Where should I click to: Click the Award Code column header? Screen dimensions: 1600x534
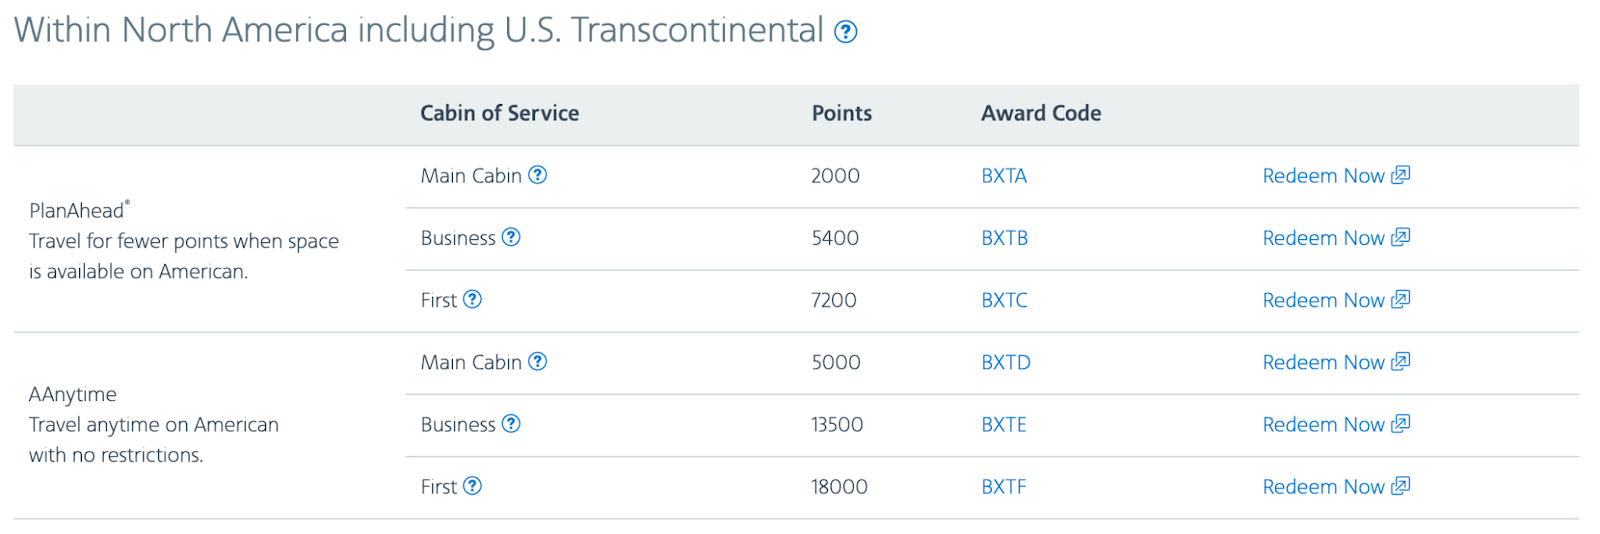[1041, 113]
